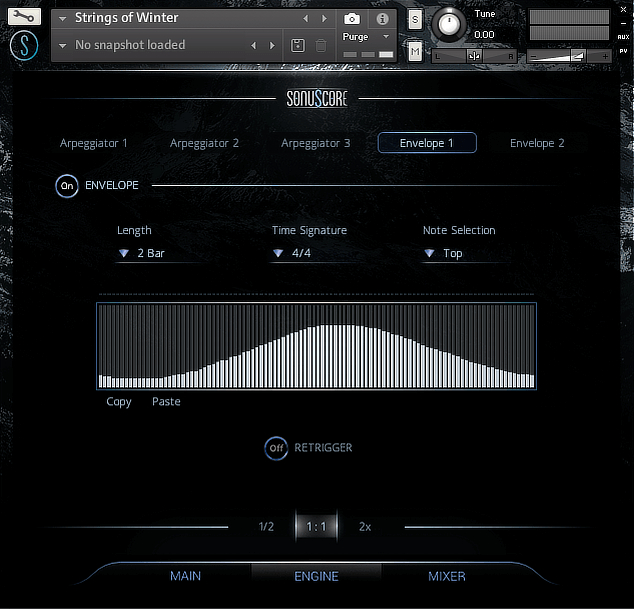Close the instrument with the X icon

tap(623, 10)
